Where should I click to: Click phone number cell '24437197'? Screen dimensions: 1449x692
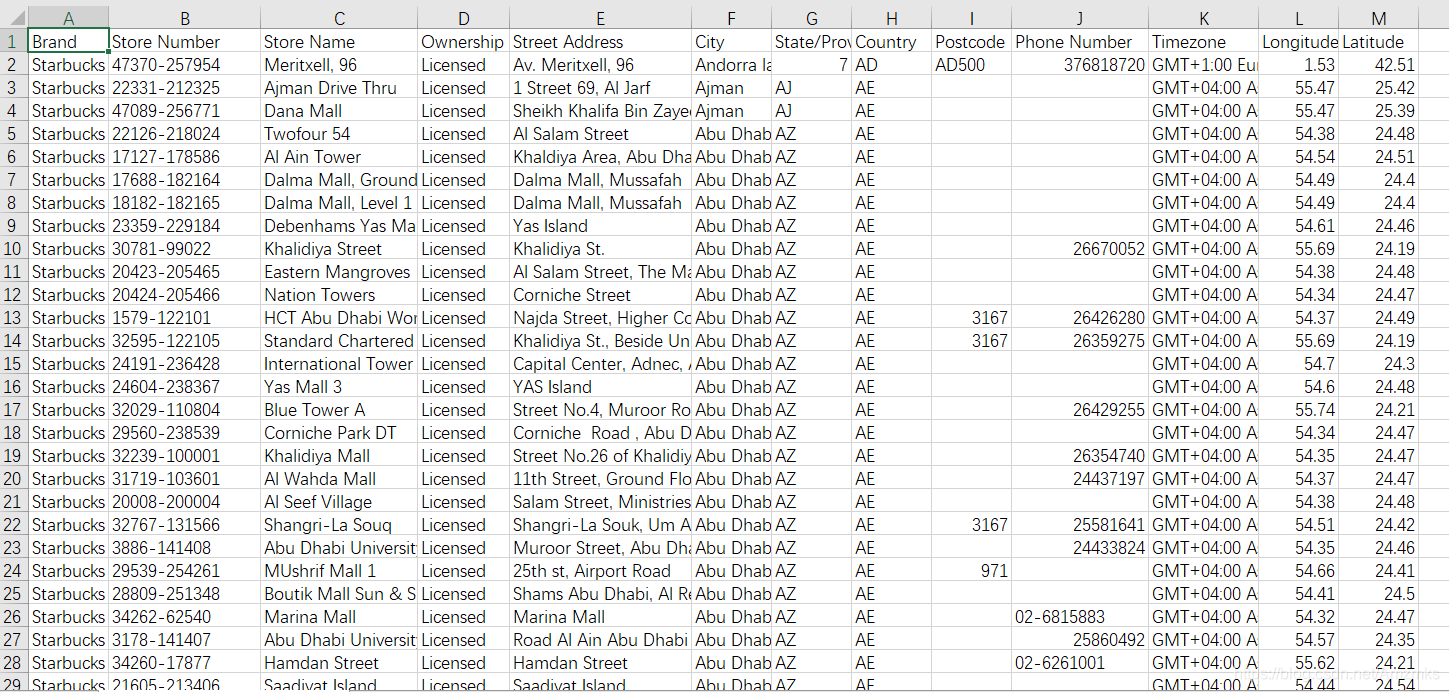(x=1080, y=479)
